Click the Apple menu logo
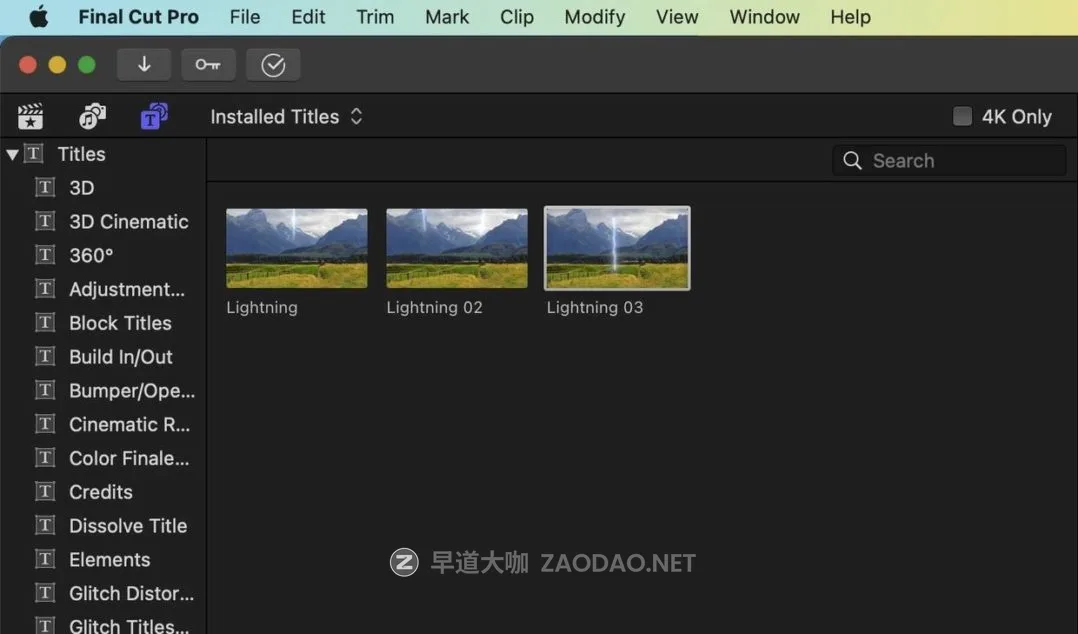This screenshot has width=1078, height=634. coord(38,17)
